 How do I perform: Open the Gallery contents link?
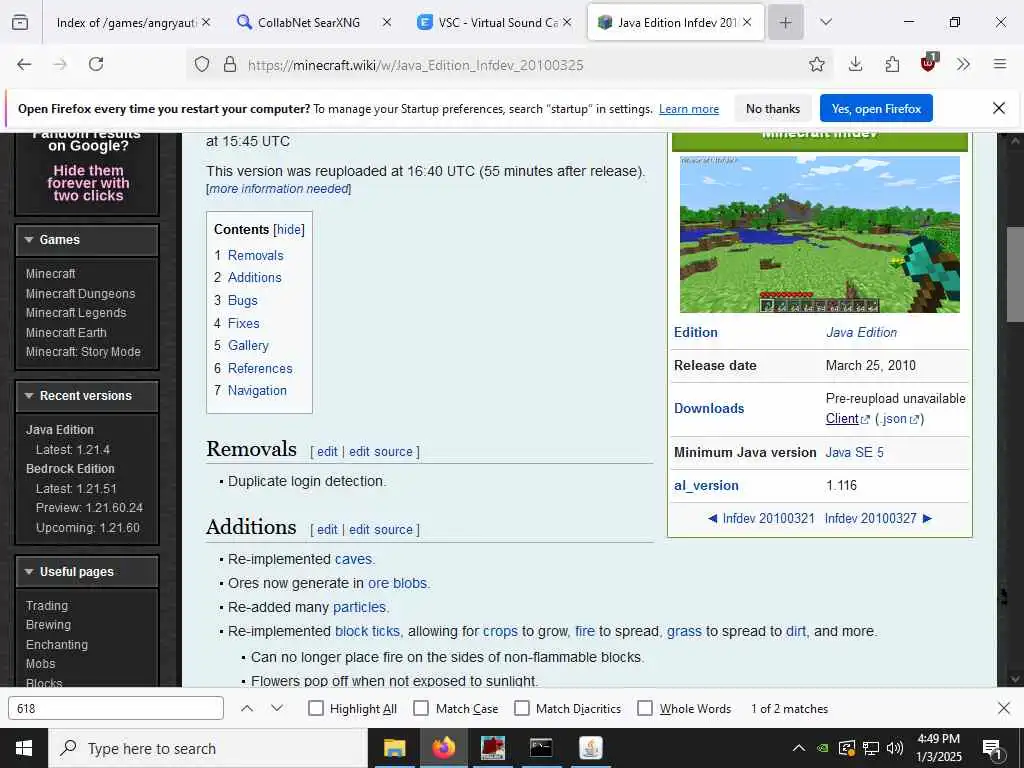click(x=248, y=345)
